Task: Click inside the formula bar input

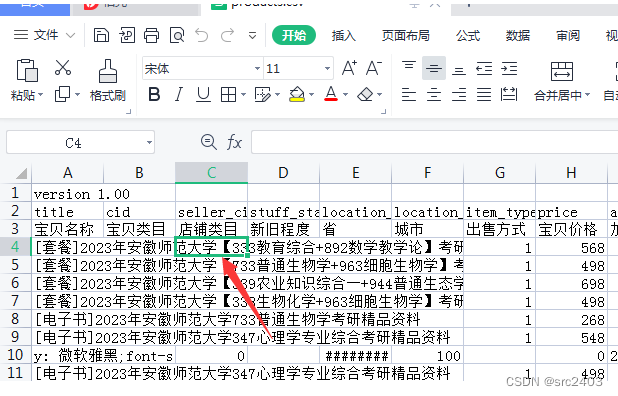Action: point(434,142)
